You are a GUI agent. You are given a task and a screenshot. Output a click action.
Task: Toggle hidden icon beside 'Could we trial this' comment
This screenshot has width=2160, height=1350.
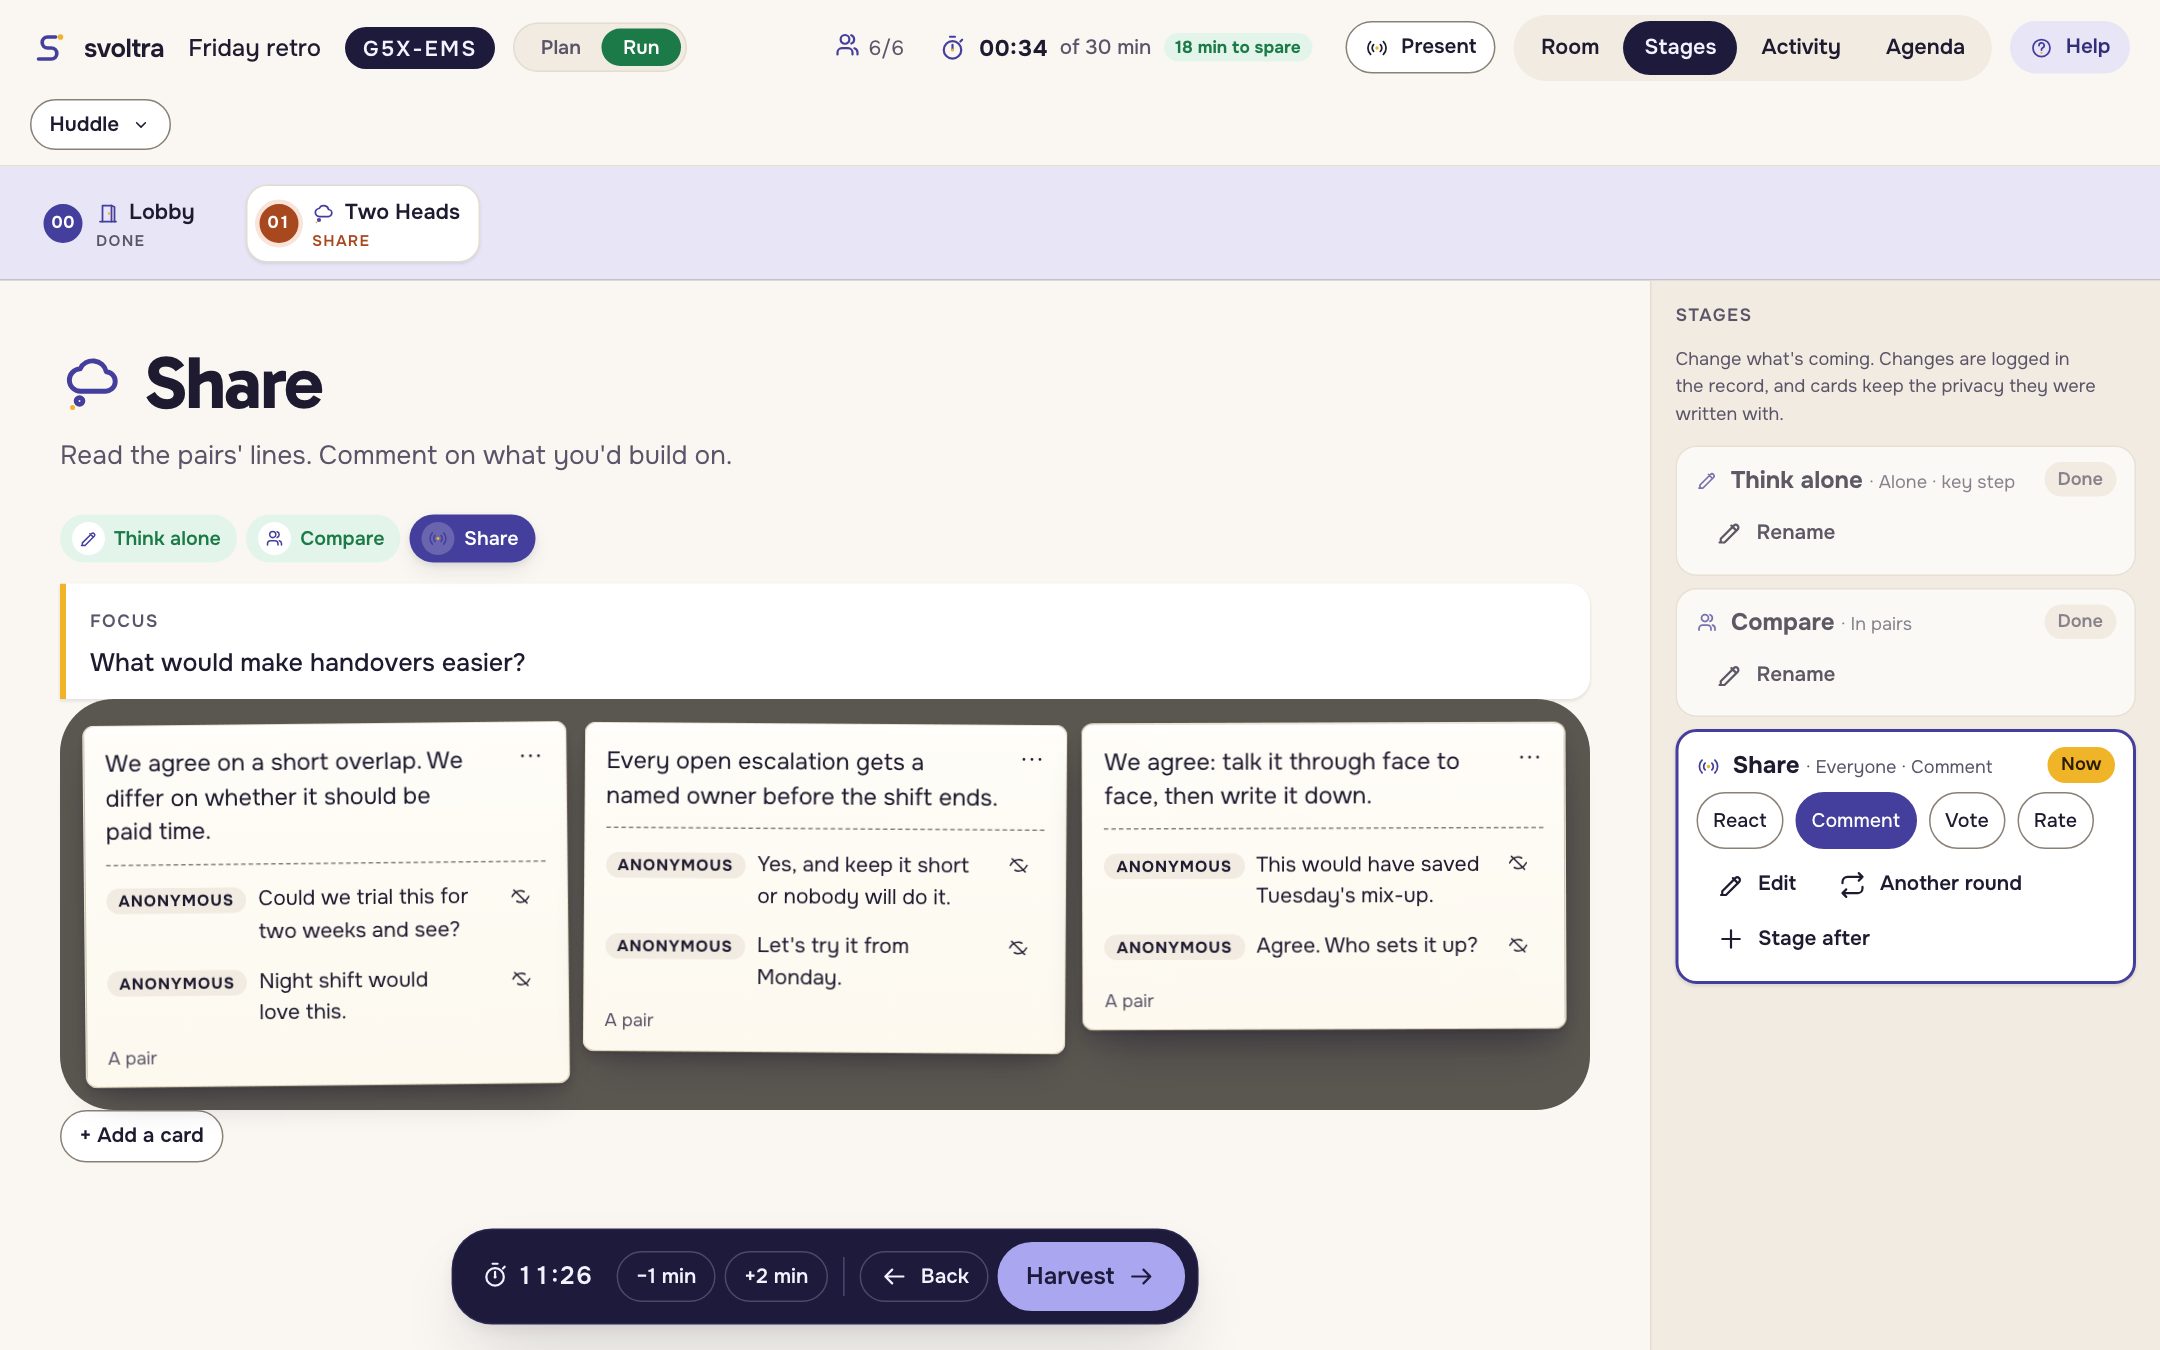(x=520, y=896)
